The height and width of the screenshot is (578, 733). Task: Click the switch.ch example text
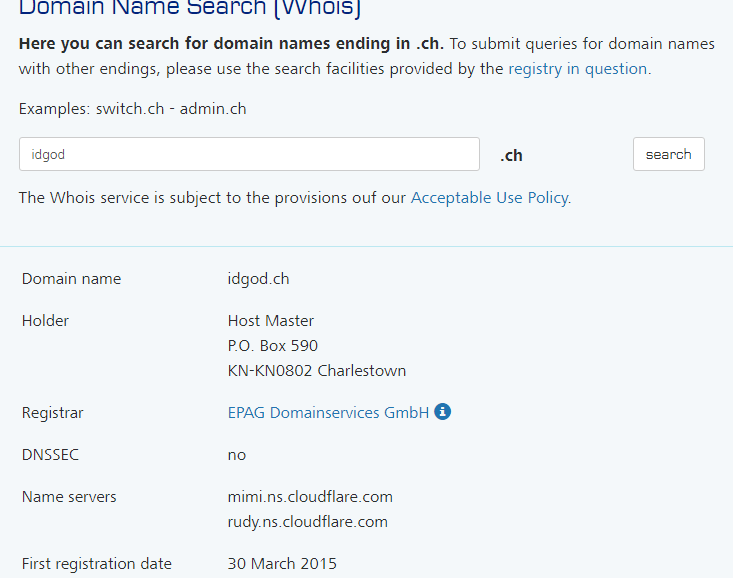pos(130,109)
